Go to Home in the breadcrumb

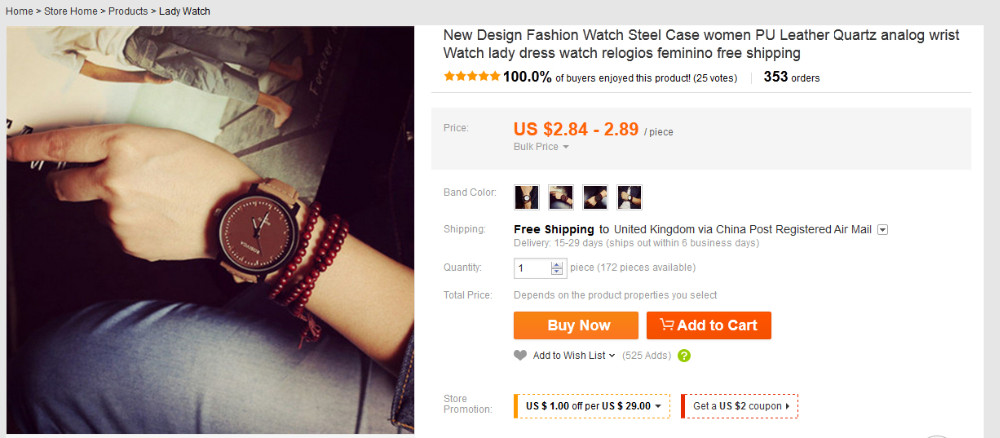click(x=19, y=12)
